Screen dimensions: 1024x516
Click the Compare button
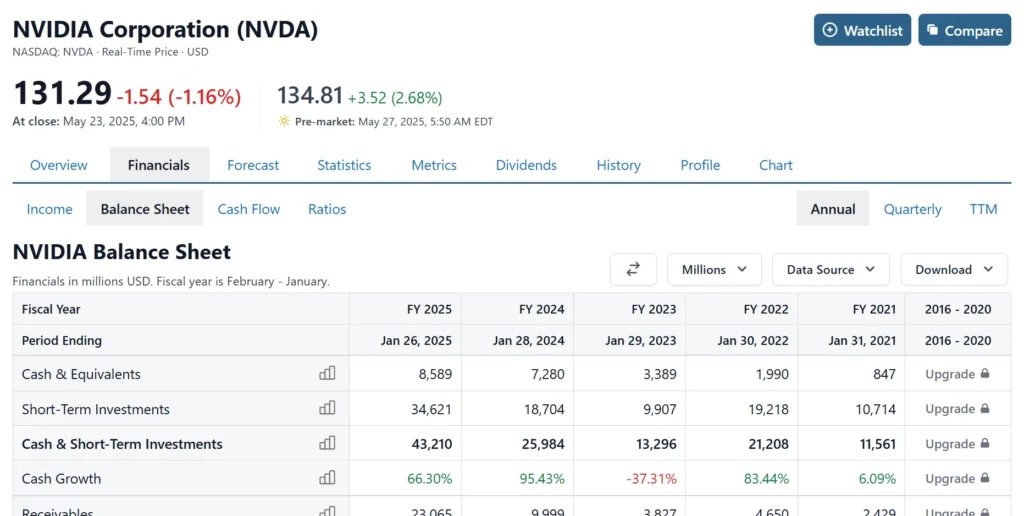964,30
